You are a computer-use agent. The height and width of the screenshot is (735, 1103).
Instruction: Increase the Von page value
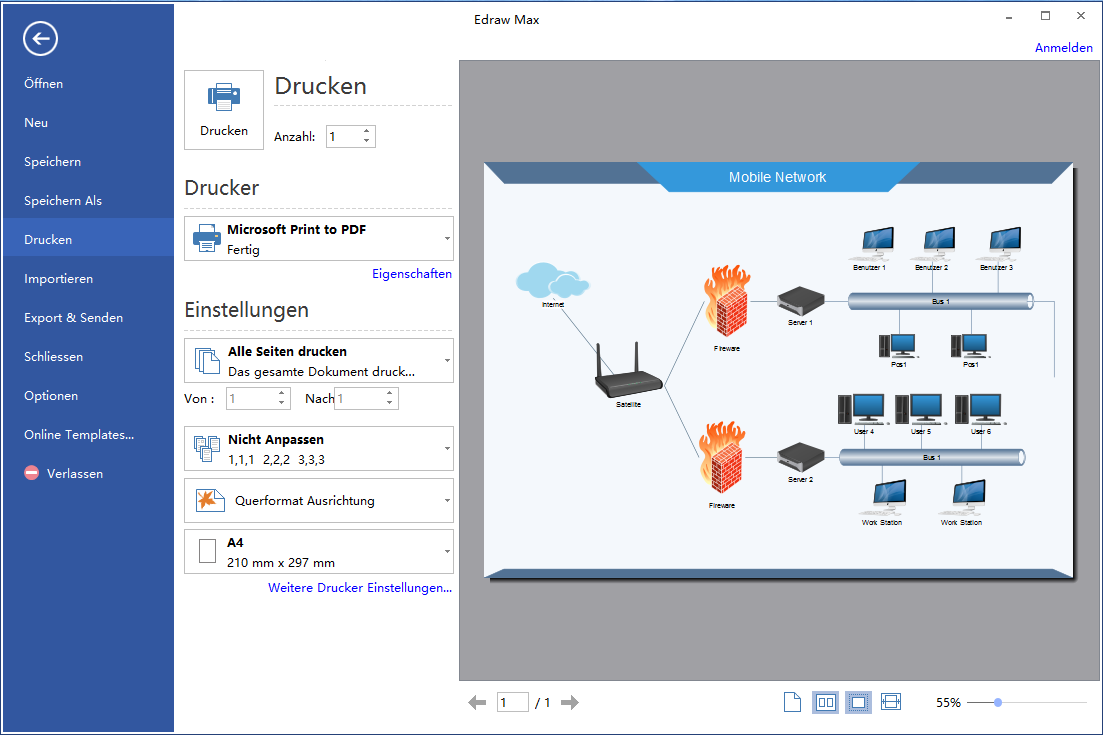coord(281,393)
